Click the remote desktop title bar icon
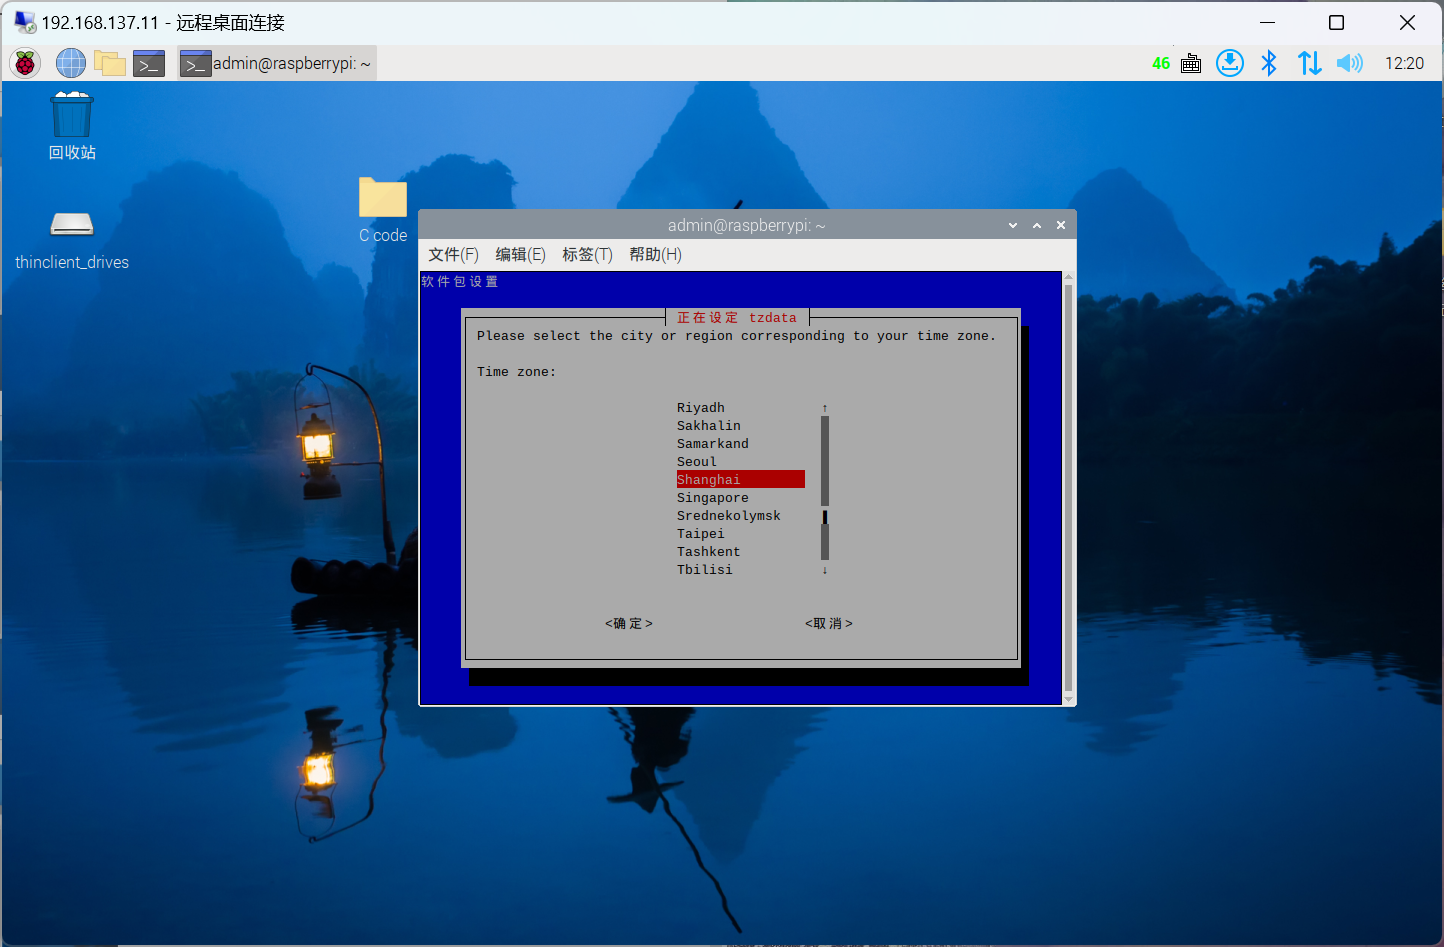This screenshot has height=947, width=1444. (x=24, y=22)
